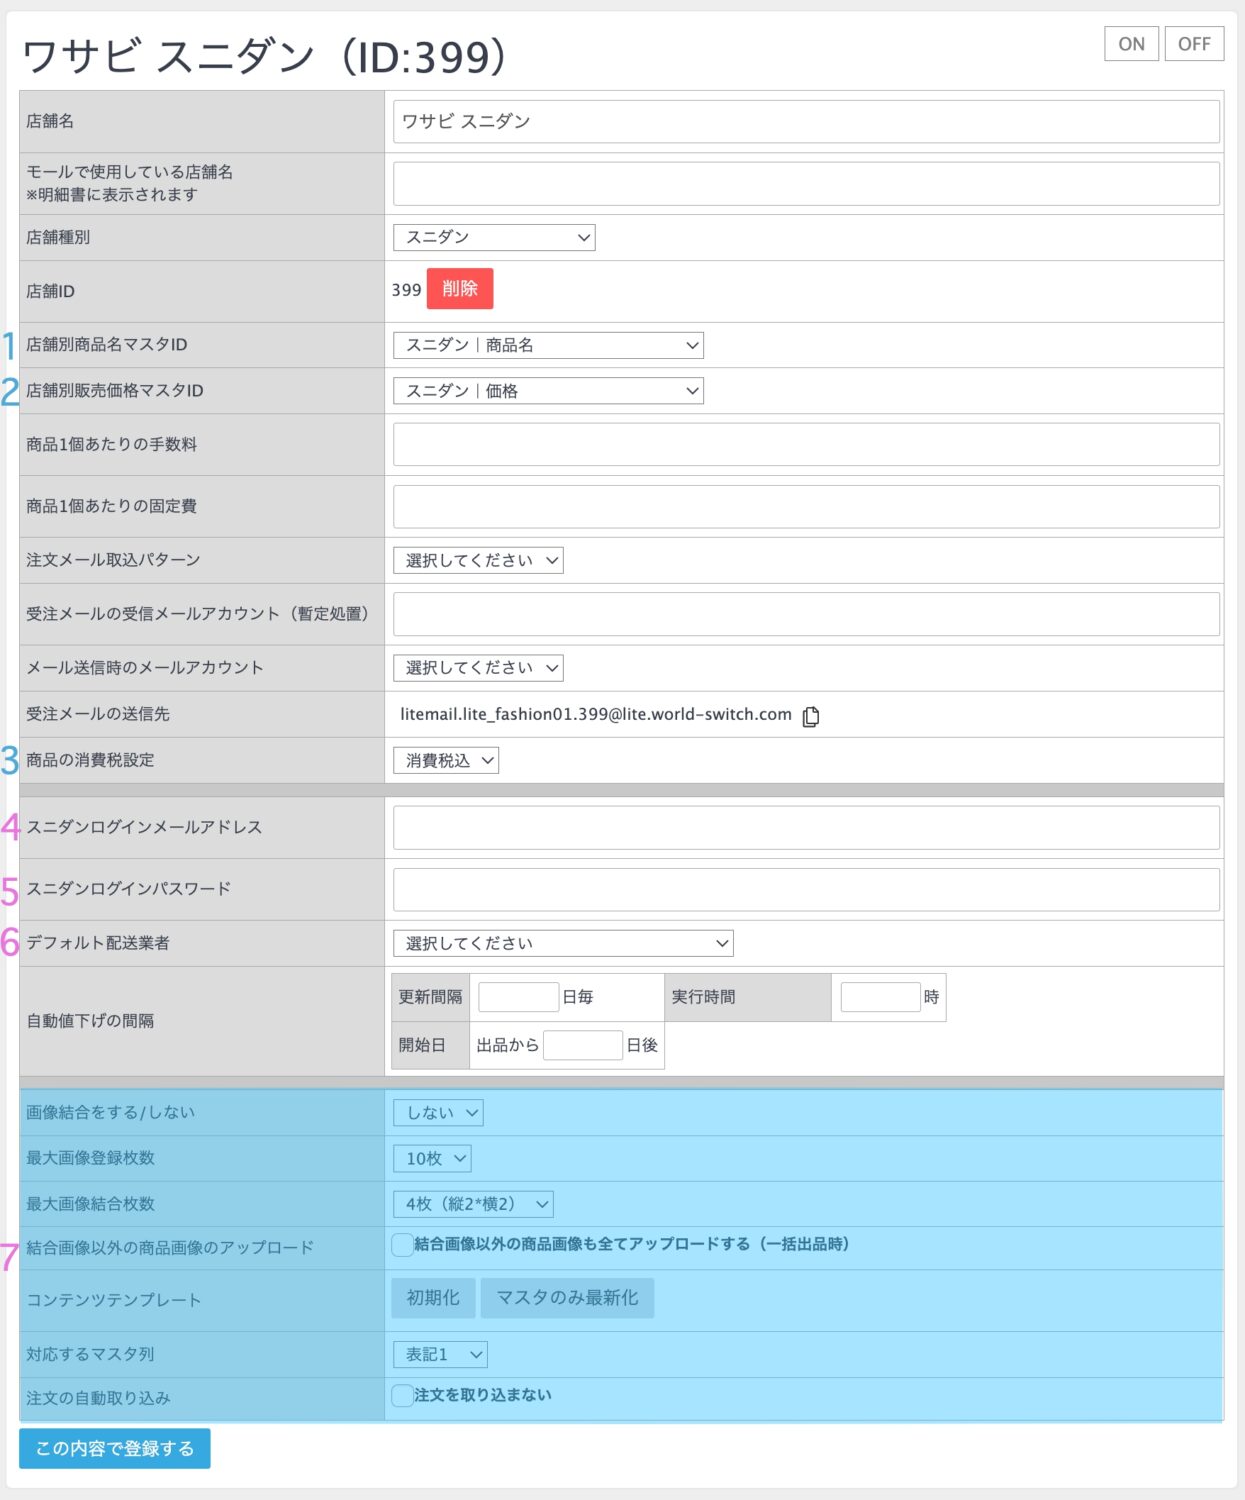This screenshot has width=1245, height=1500.
Task: Copy the order mail address via clipboard icon
Action: click(x=811, y=716)
